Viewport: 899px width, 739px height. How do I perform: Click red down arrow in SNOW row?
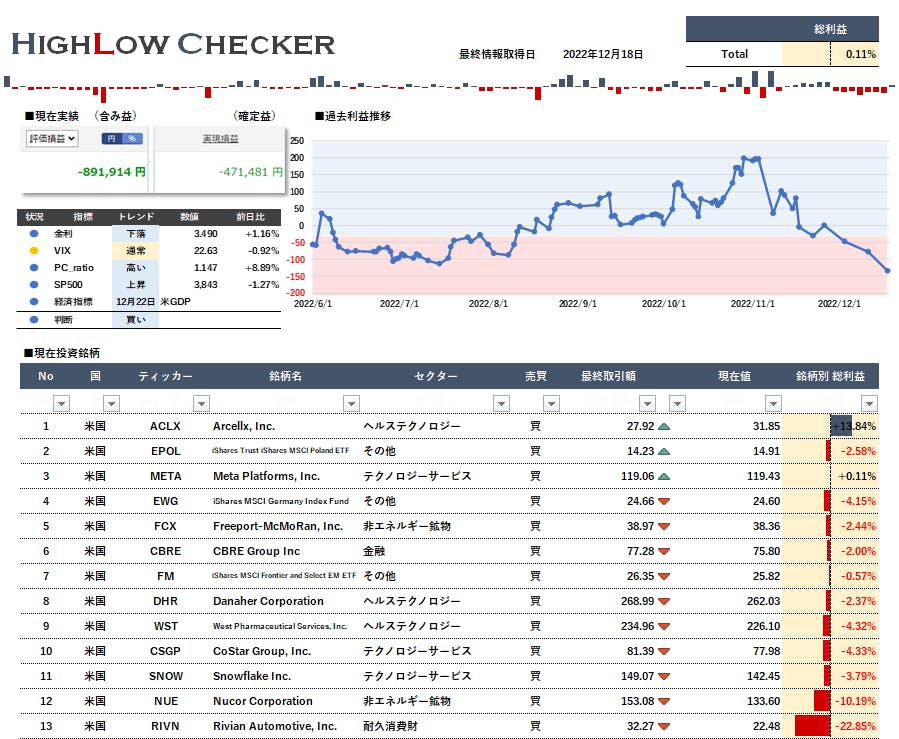point(664,677)
